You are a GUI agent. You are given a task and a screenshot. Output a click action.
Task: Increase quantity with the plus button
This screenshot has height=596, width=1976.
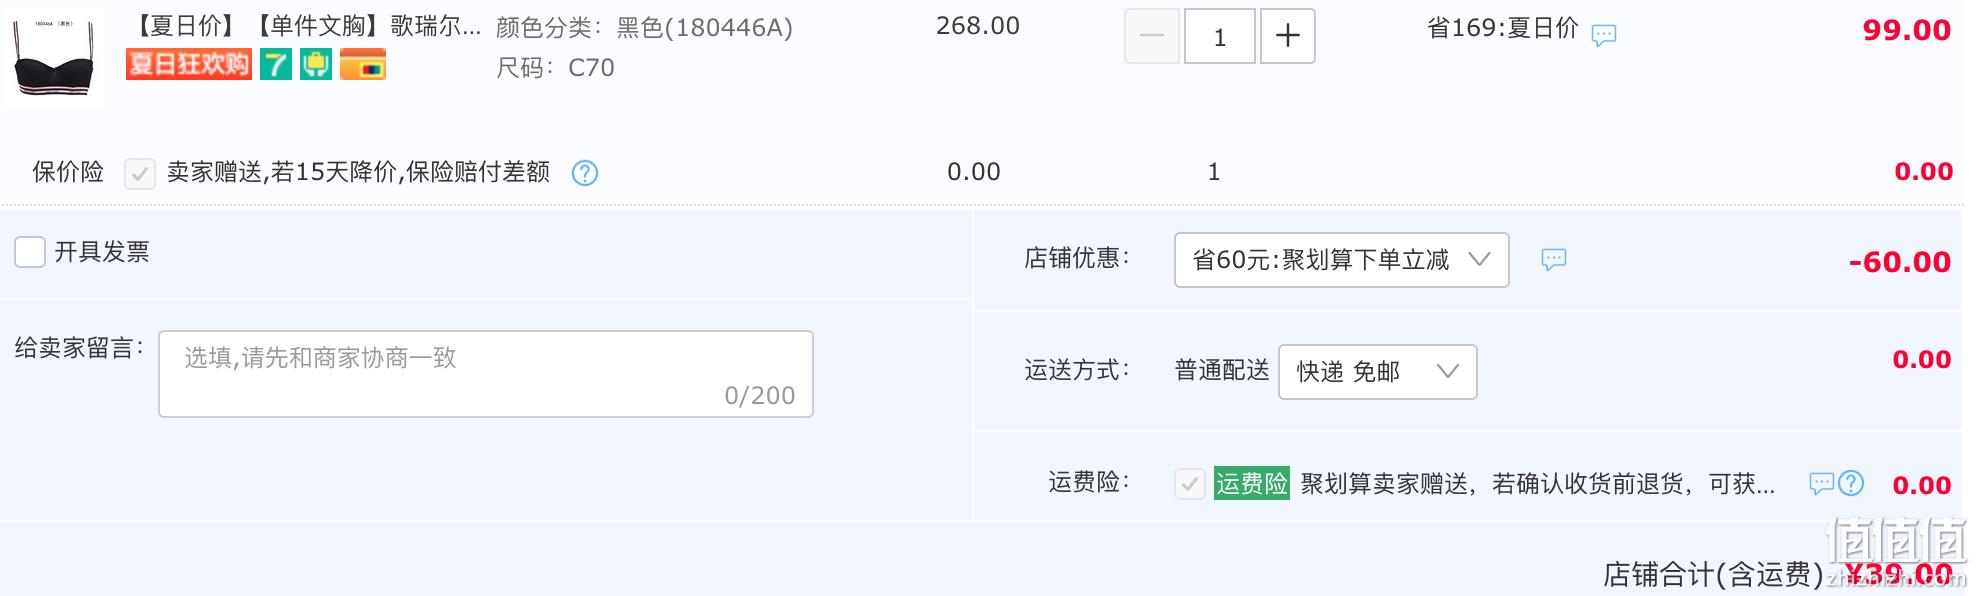pyautogui.click(x=1288, y=36)
